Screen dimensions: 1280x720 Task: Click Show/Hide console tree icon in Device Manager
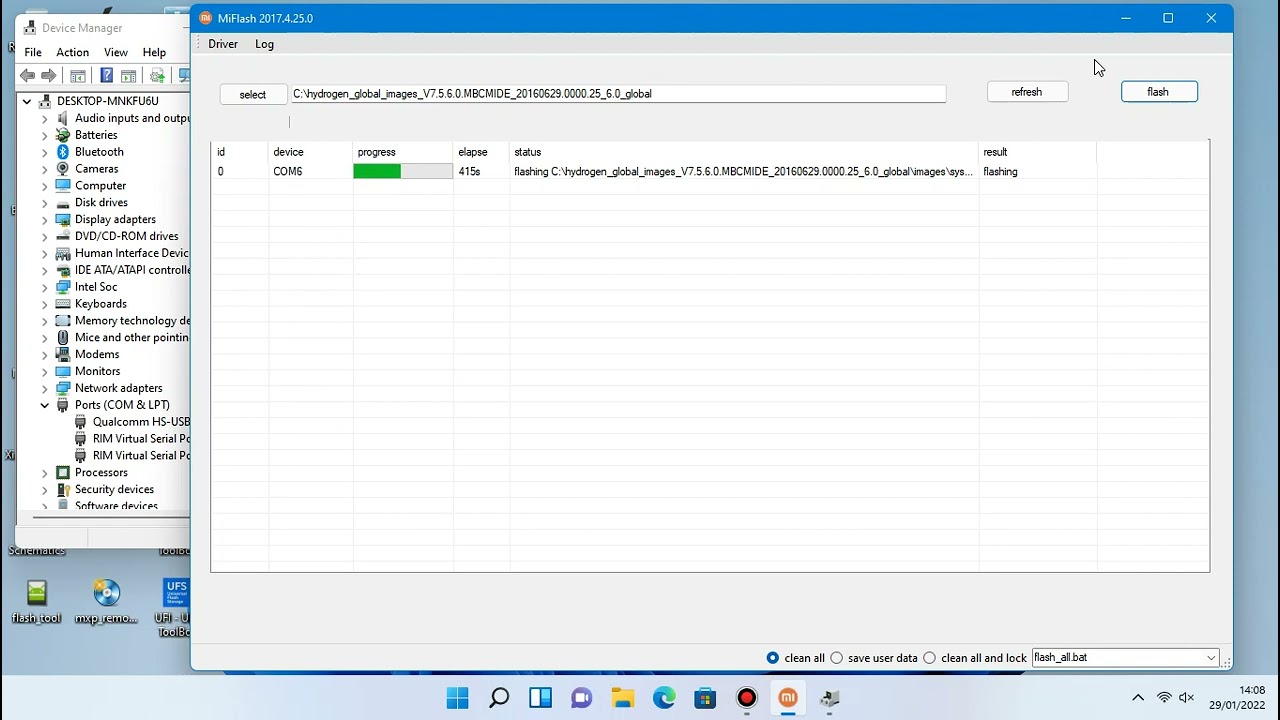(77, 76)
